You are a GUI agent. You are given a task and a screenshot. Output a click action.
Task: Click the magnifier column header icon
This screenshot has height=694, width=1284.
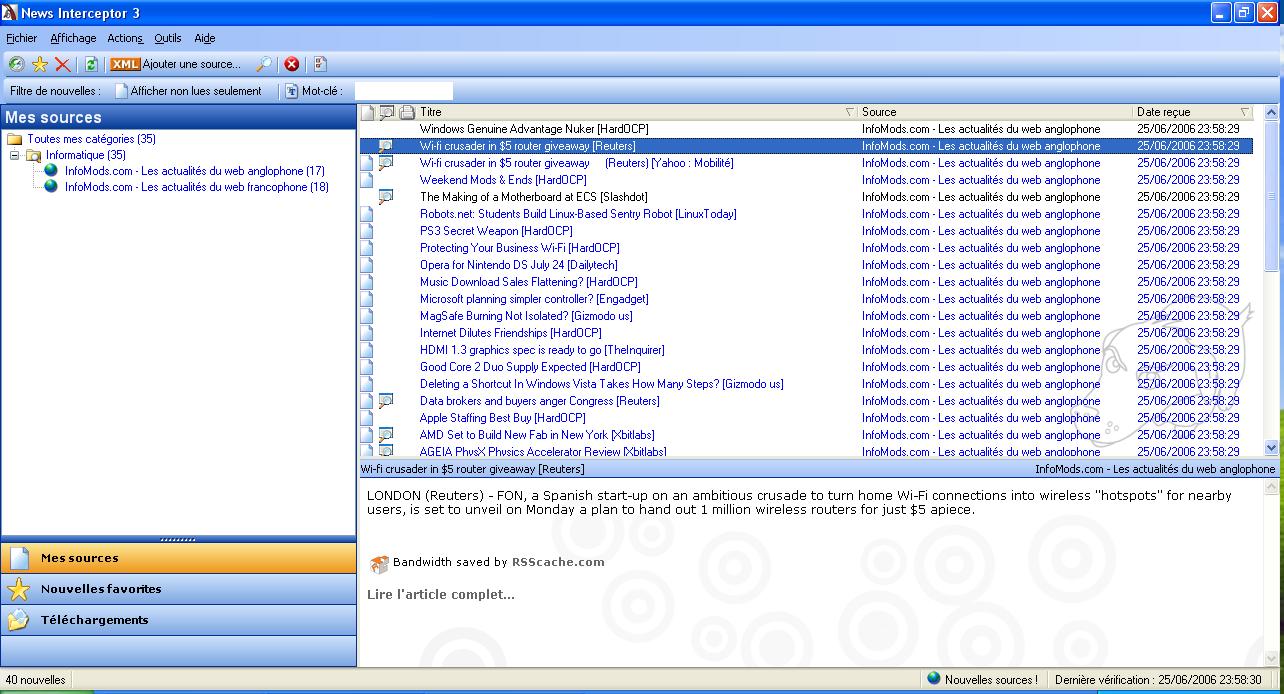(387, 112)
